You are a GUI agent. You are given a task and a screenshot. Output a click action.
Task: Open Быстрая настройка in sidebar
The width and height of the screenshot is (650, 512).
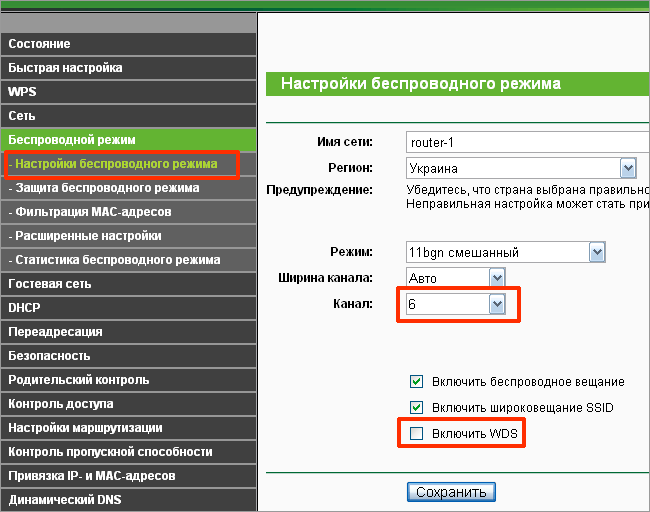(x=128, y=68)
